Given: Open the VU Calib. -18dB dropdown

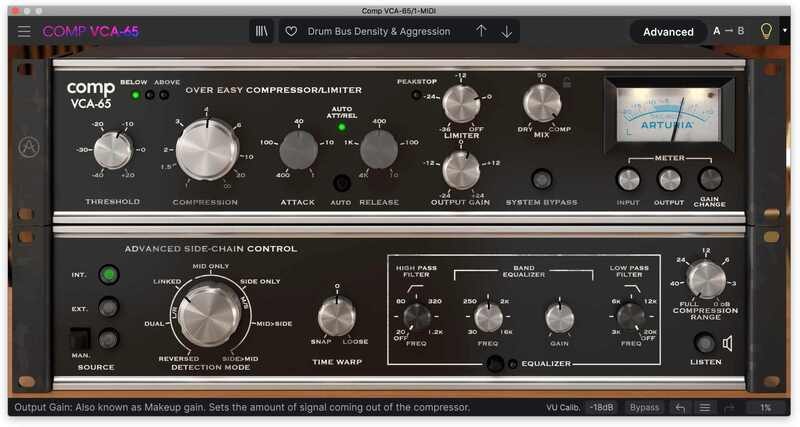Looking at the screenshot, I should 599,408.
